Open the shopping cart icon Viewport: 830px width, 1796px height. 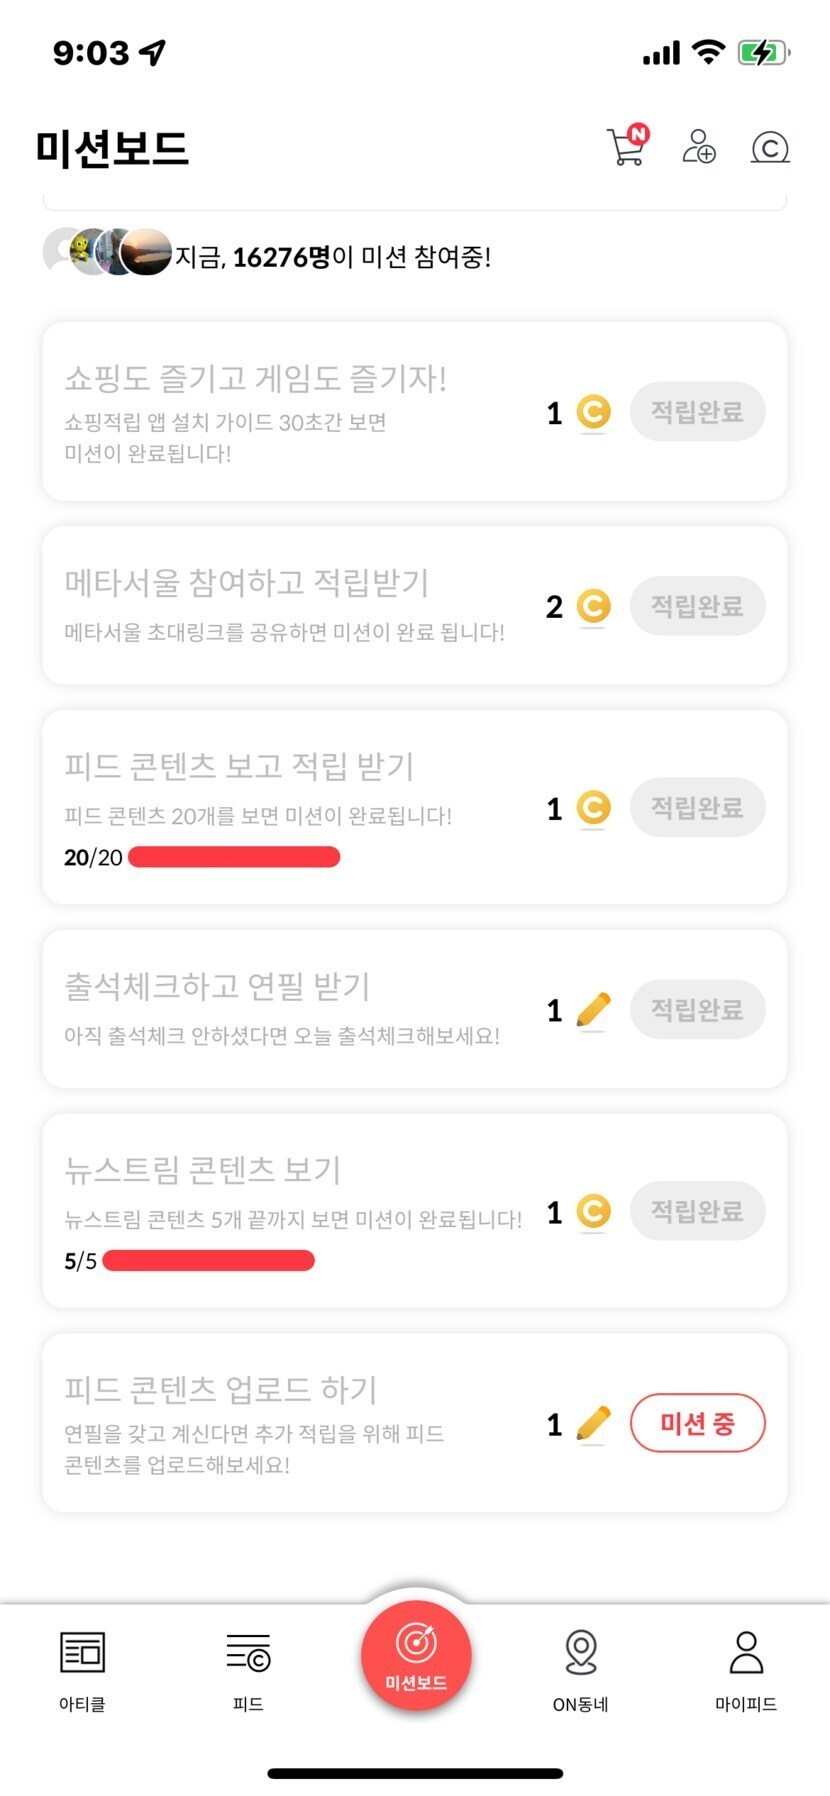tap(627, 147)
